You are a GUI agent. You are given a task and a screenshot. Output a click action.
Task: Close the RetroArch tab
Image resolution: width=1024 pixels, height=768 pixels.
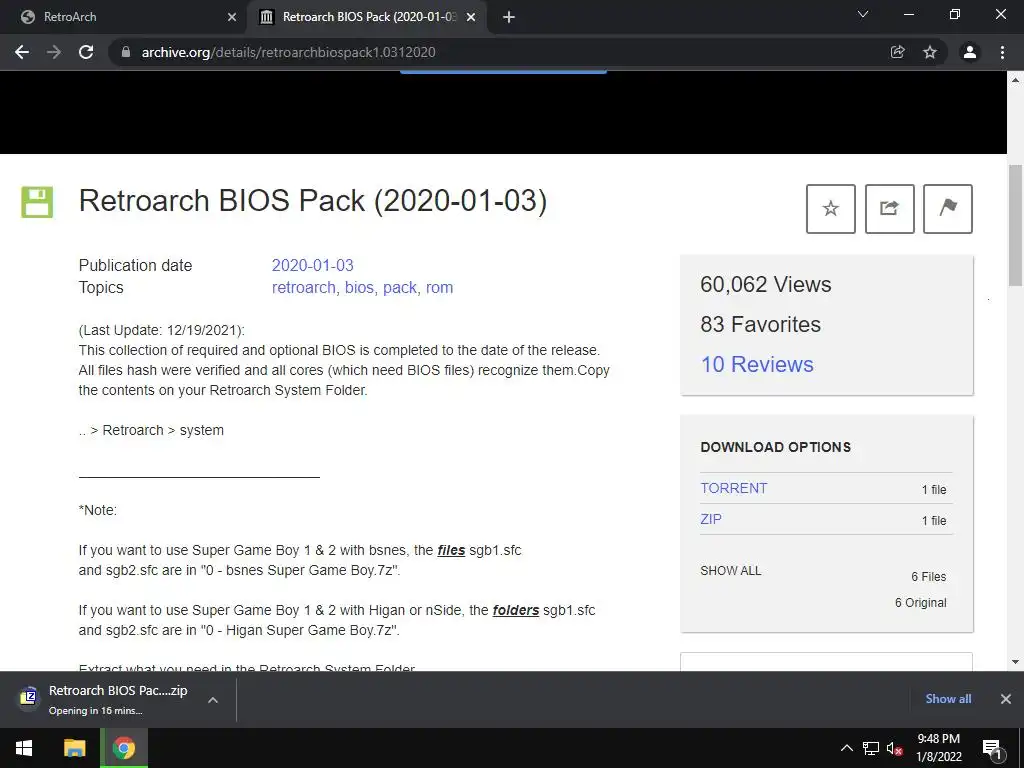click(232, 17)
